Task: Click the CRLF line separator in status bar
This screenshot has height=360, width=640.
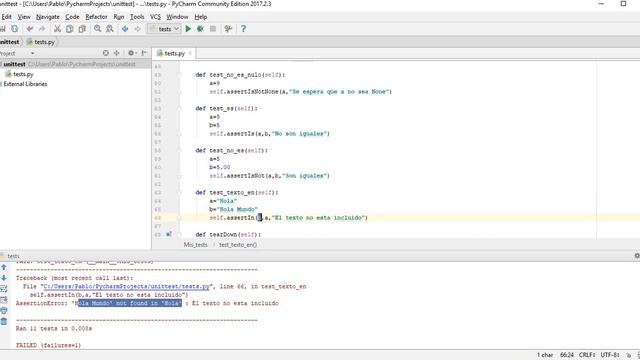Action: pos(587,355)
